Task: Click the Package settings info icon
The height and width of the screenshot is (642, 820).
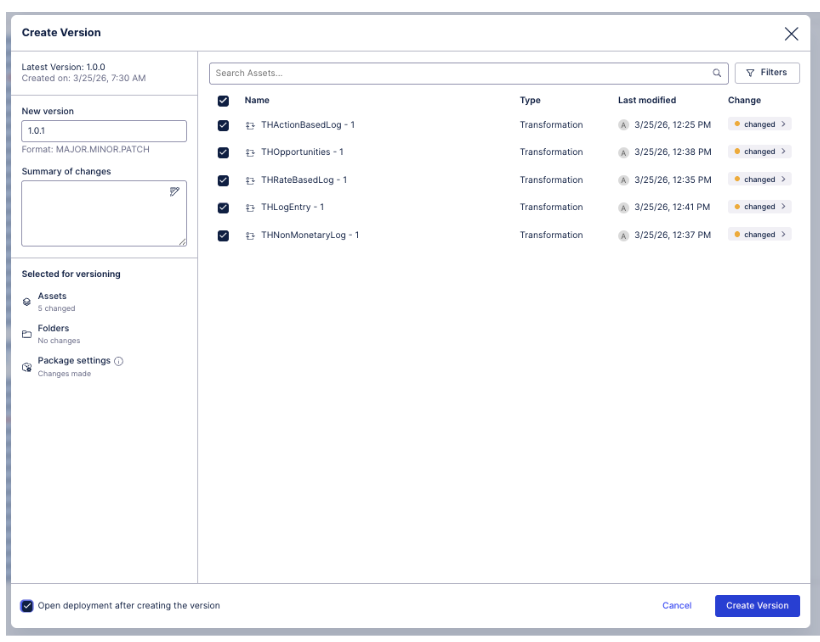Action: click(119, 361)
